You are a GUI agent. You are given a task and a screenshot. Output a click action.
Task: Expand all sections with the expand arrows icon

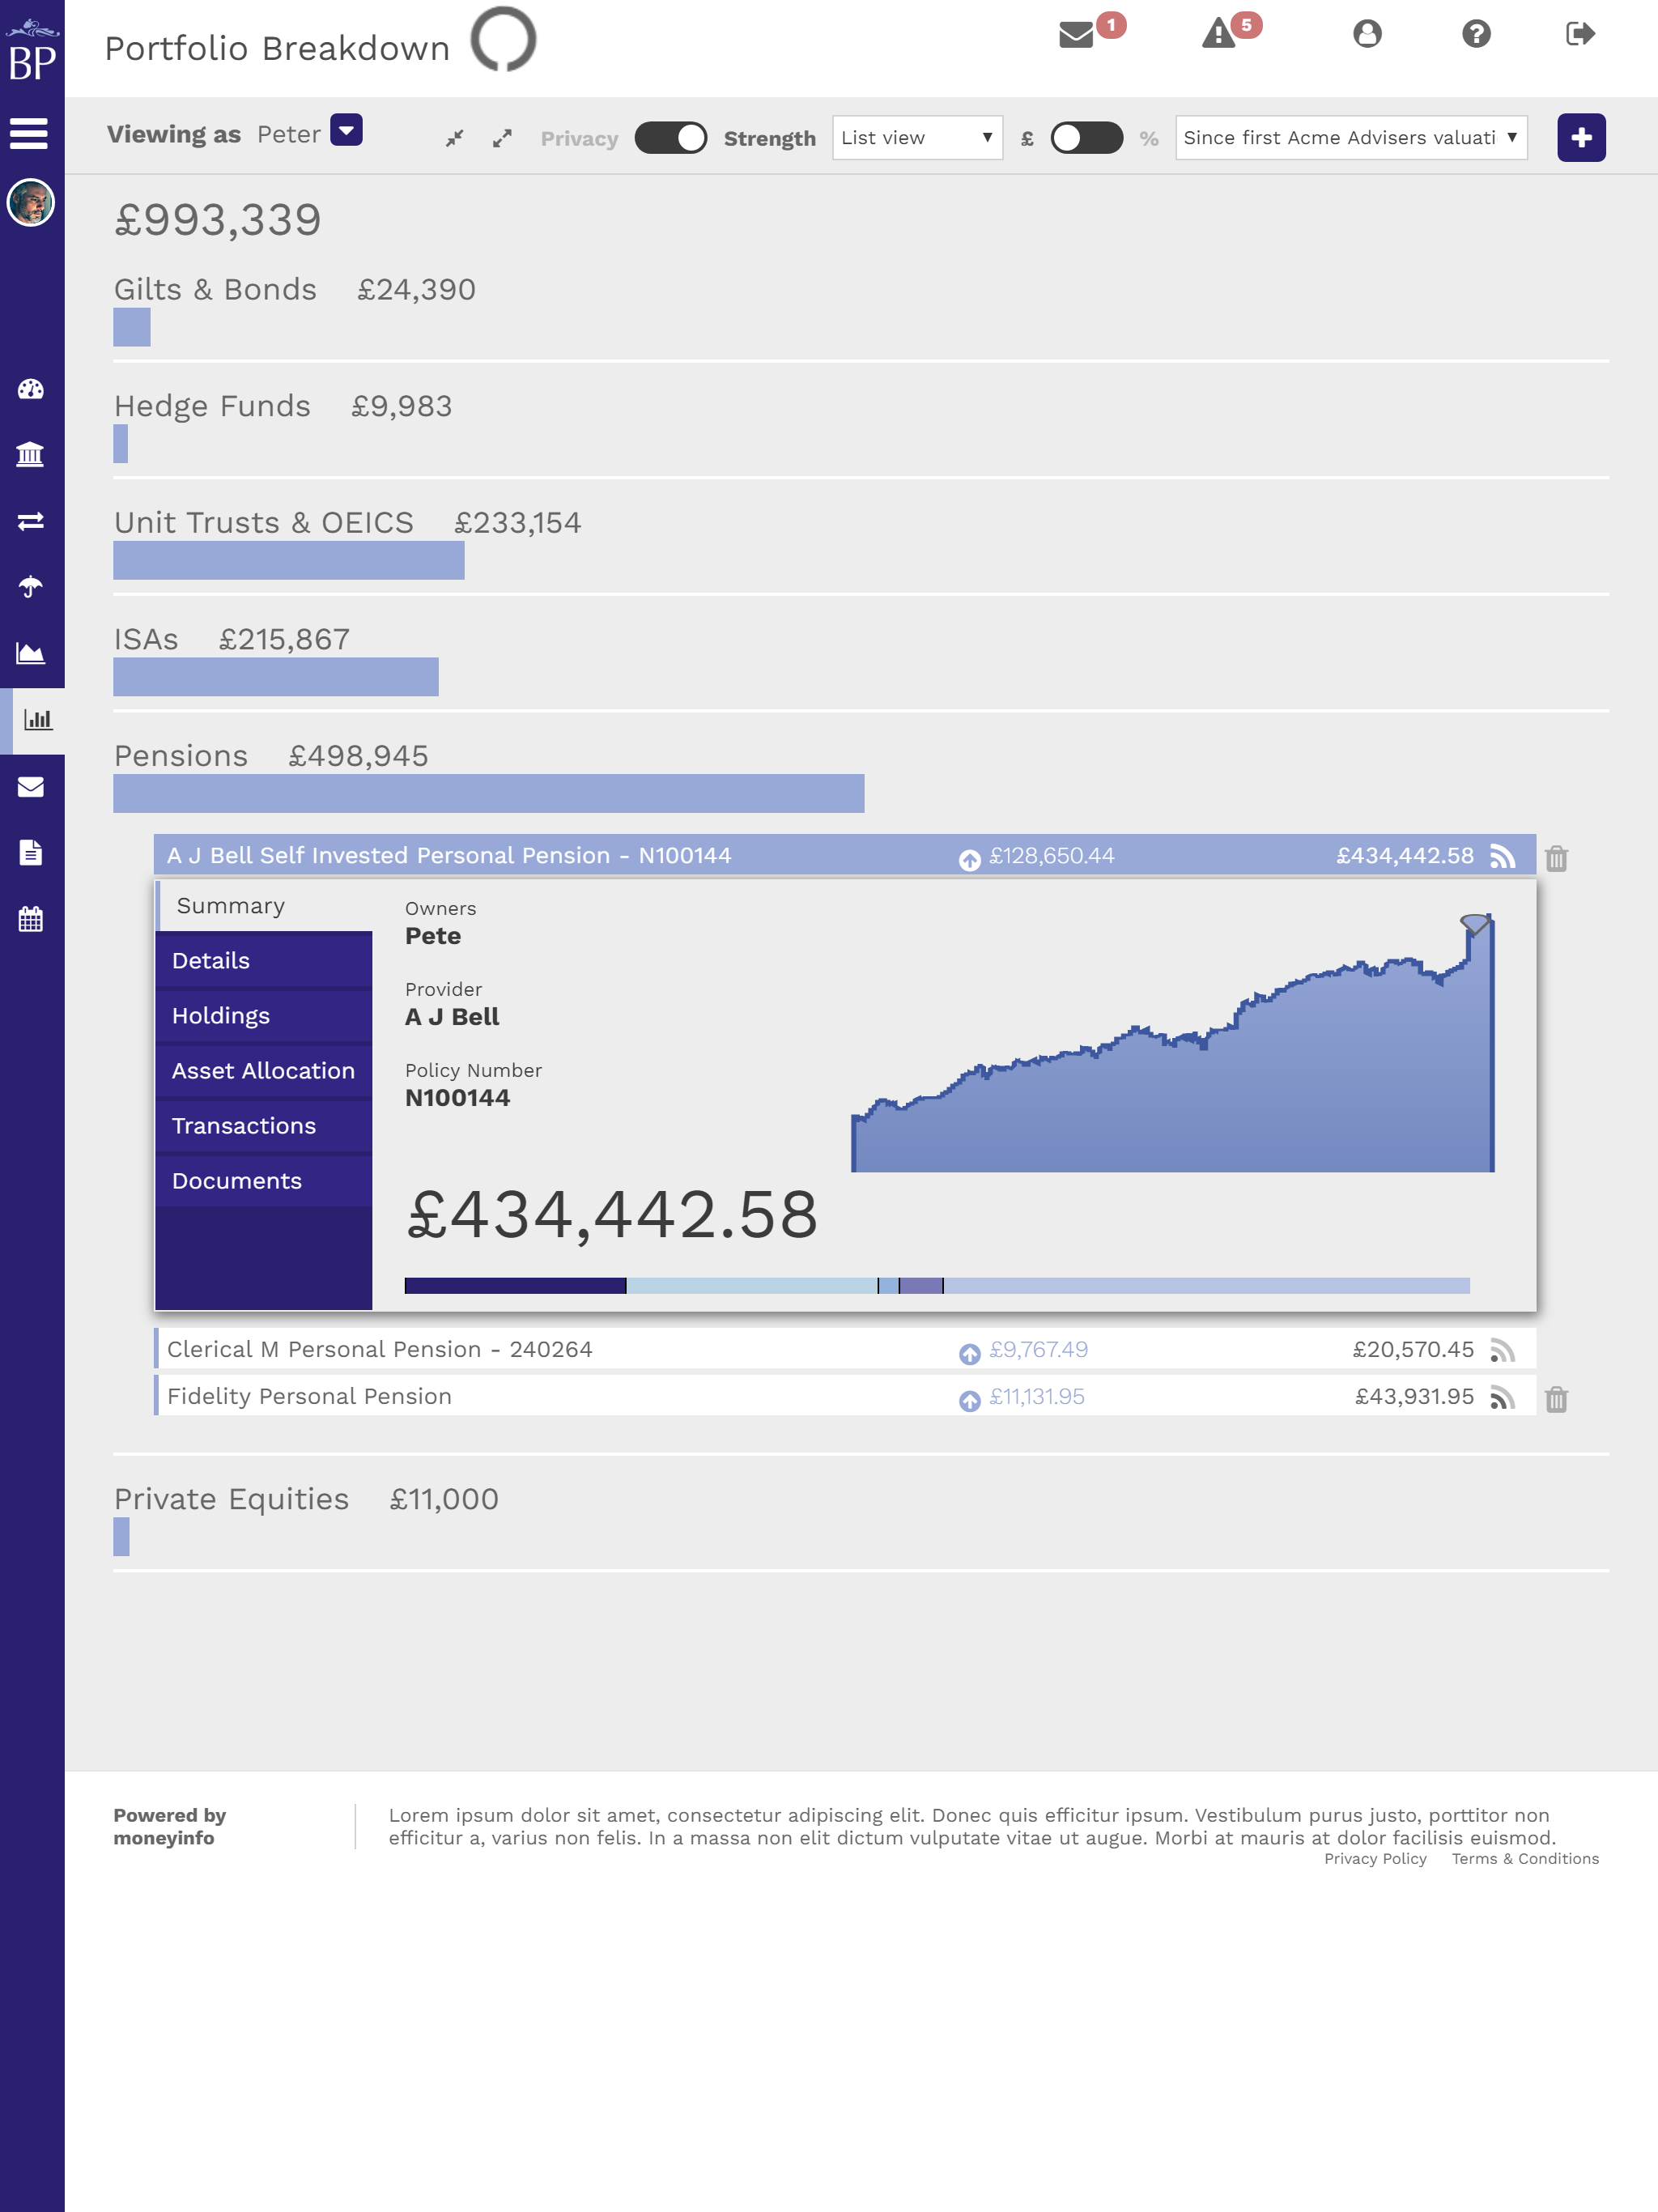point(502,139)
